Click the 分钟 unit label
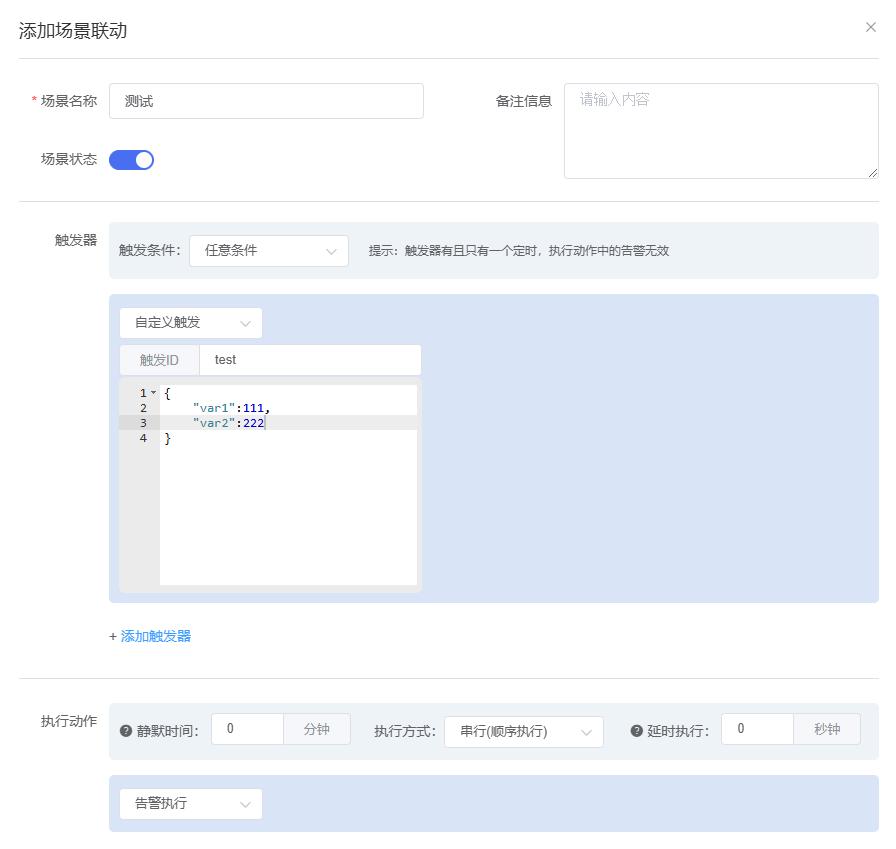Screen dimensions: 896x849 click(x=317, y=729)
